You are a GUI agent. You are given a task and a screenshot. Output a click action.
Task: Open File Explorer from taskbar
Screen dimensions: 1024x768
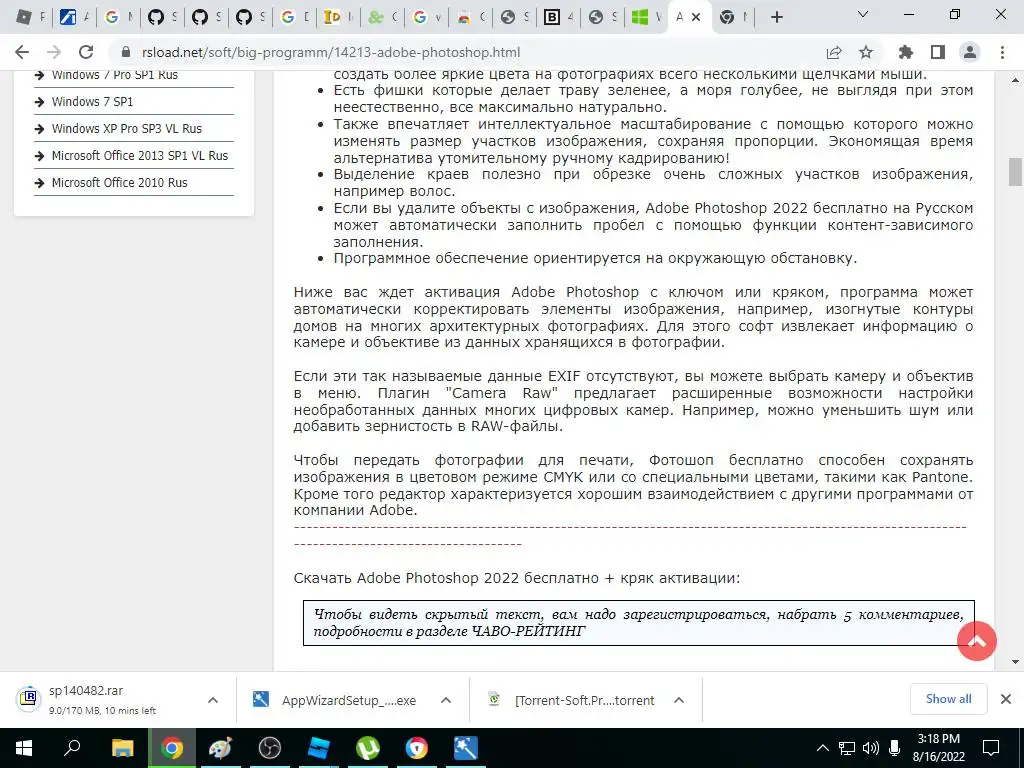(122, 748)
